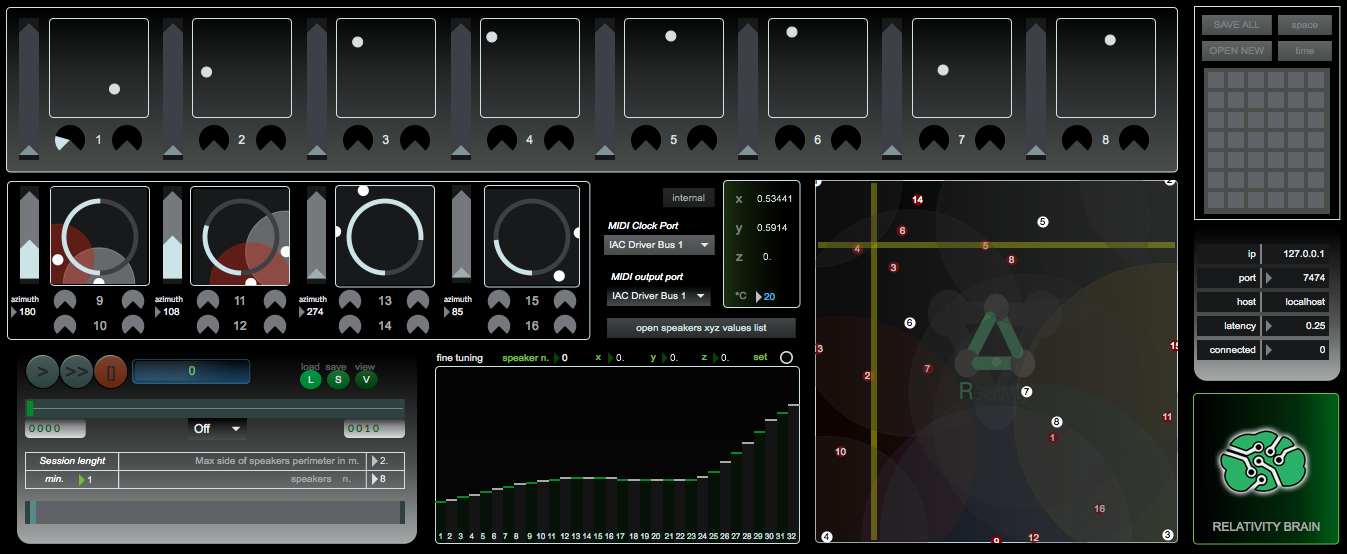The width and height of the screenshot is (1347, 554).
Task: Select red speaker node 14 on spatial map
Action: point(917,200)
